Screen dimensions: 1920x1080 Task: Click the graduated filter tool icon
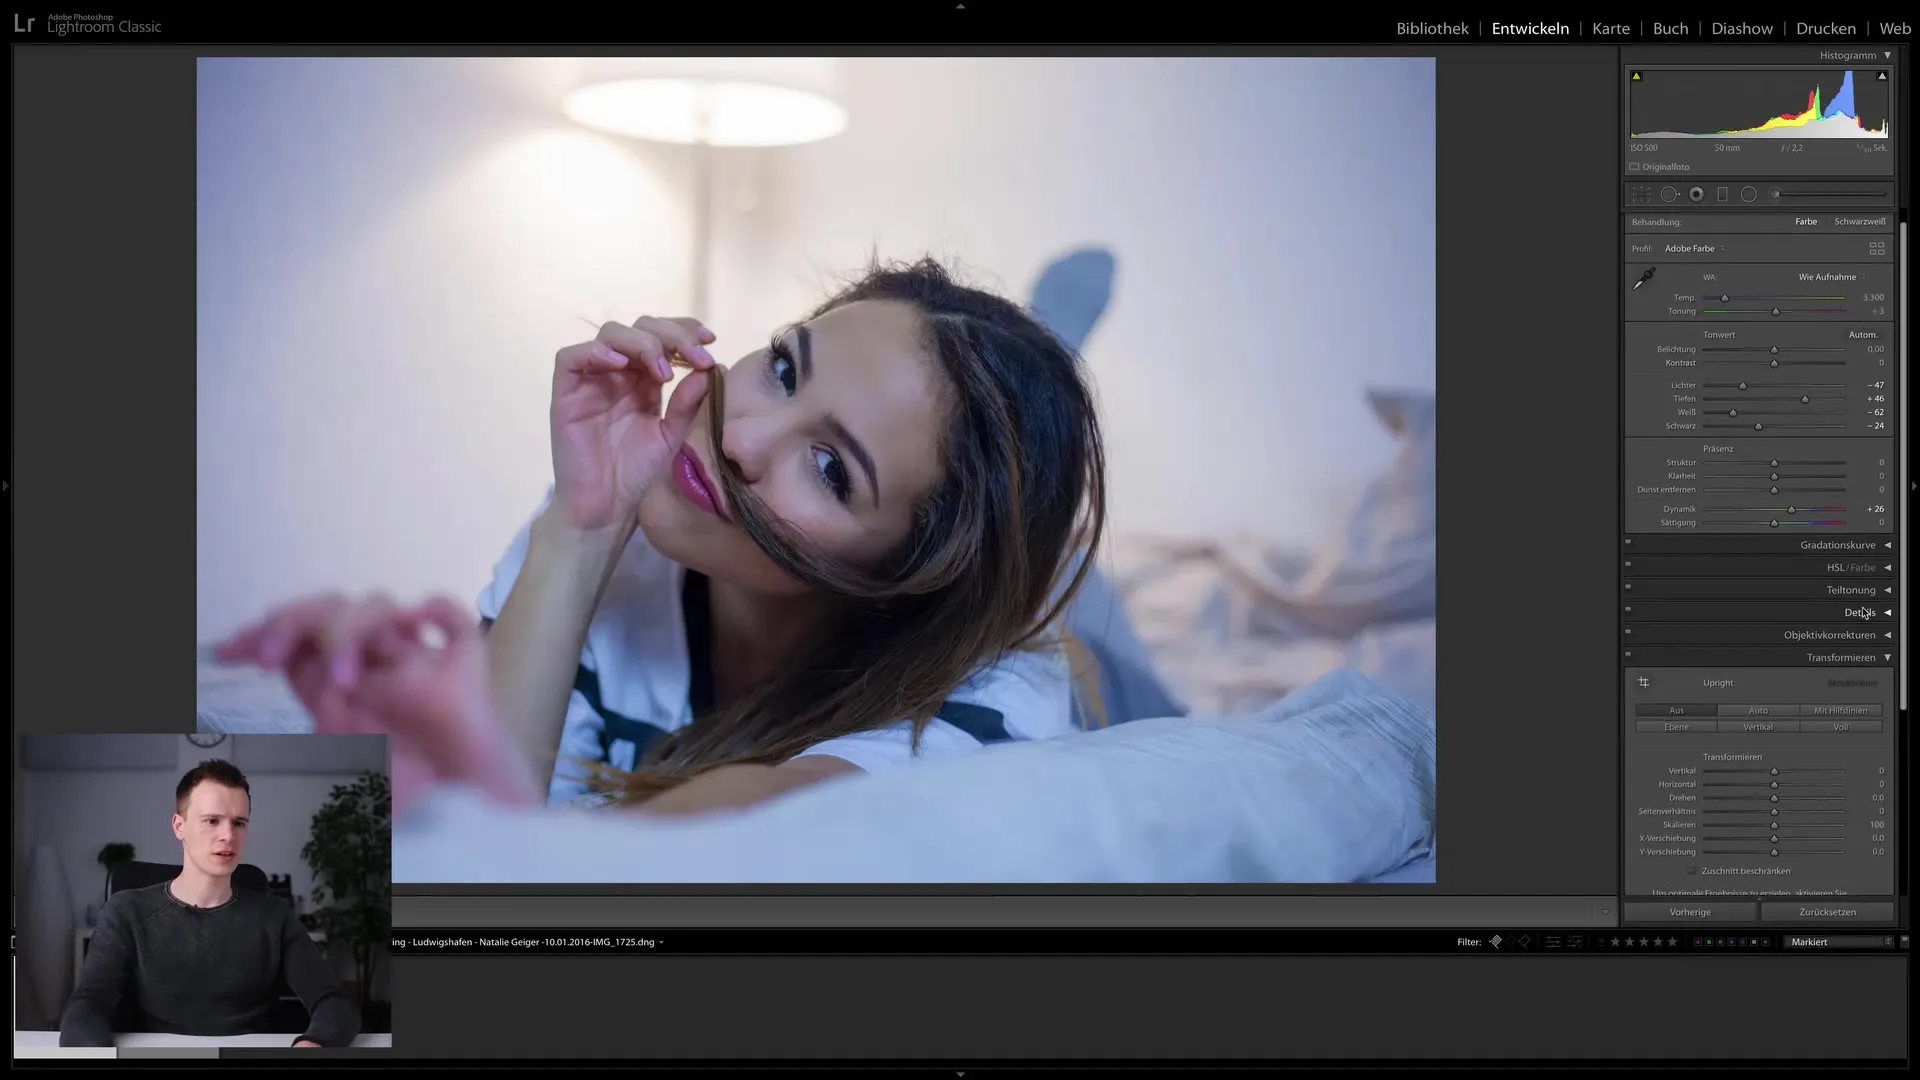(x=1724, y=194)
